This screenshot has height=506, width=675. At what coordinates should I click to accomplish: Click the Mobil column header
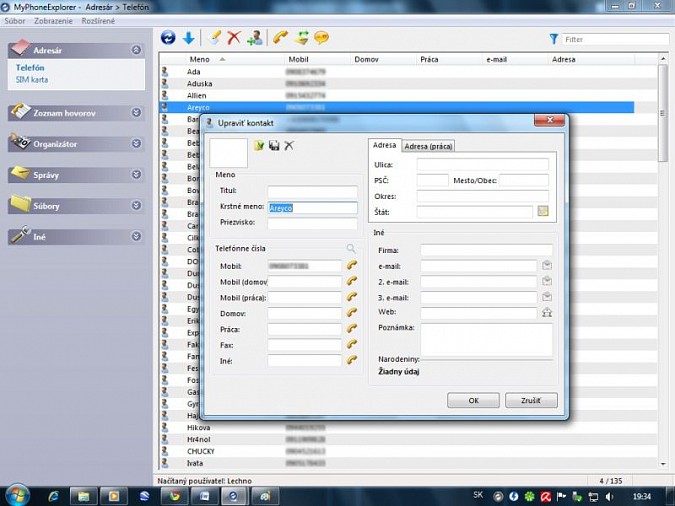click(298, 59)
